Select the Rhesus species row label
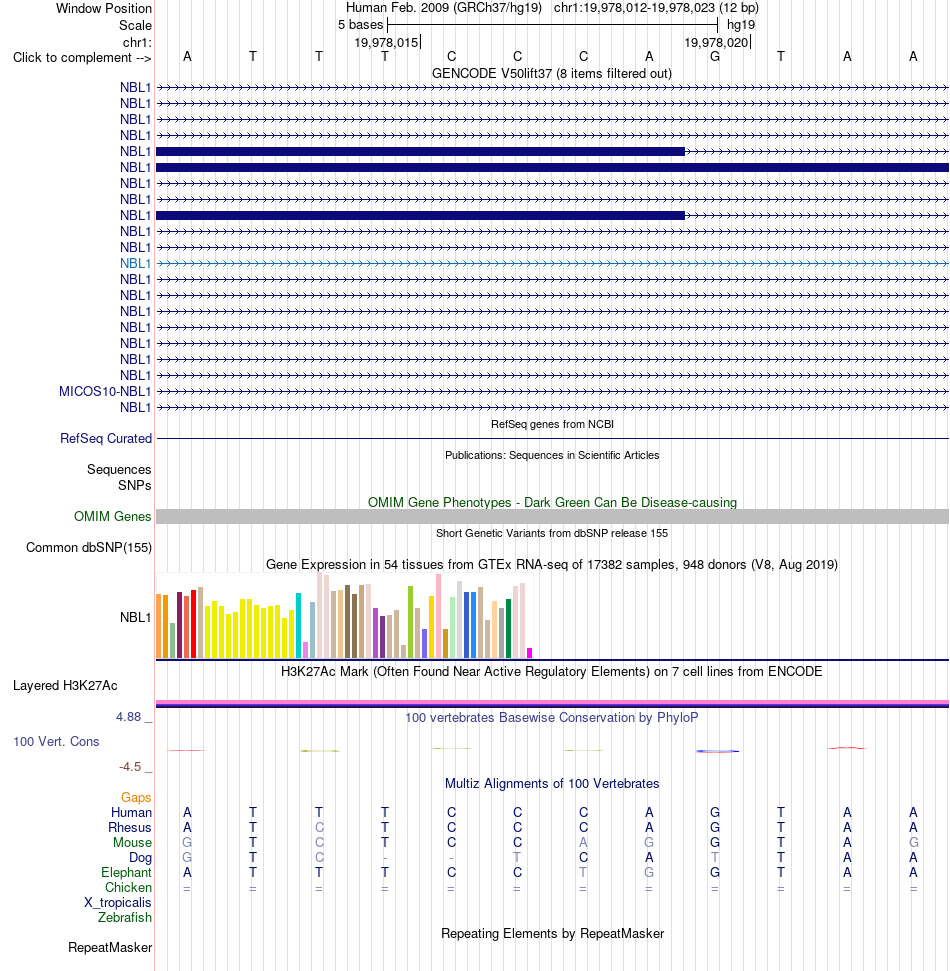Screen dimensions: 950x971 tap(129, 827)
